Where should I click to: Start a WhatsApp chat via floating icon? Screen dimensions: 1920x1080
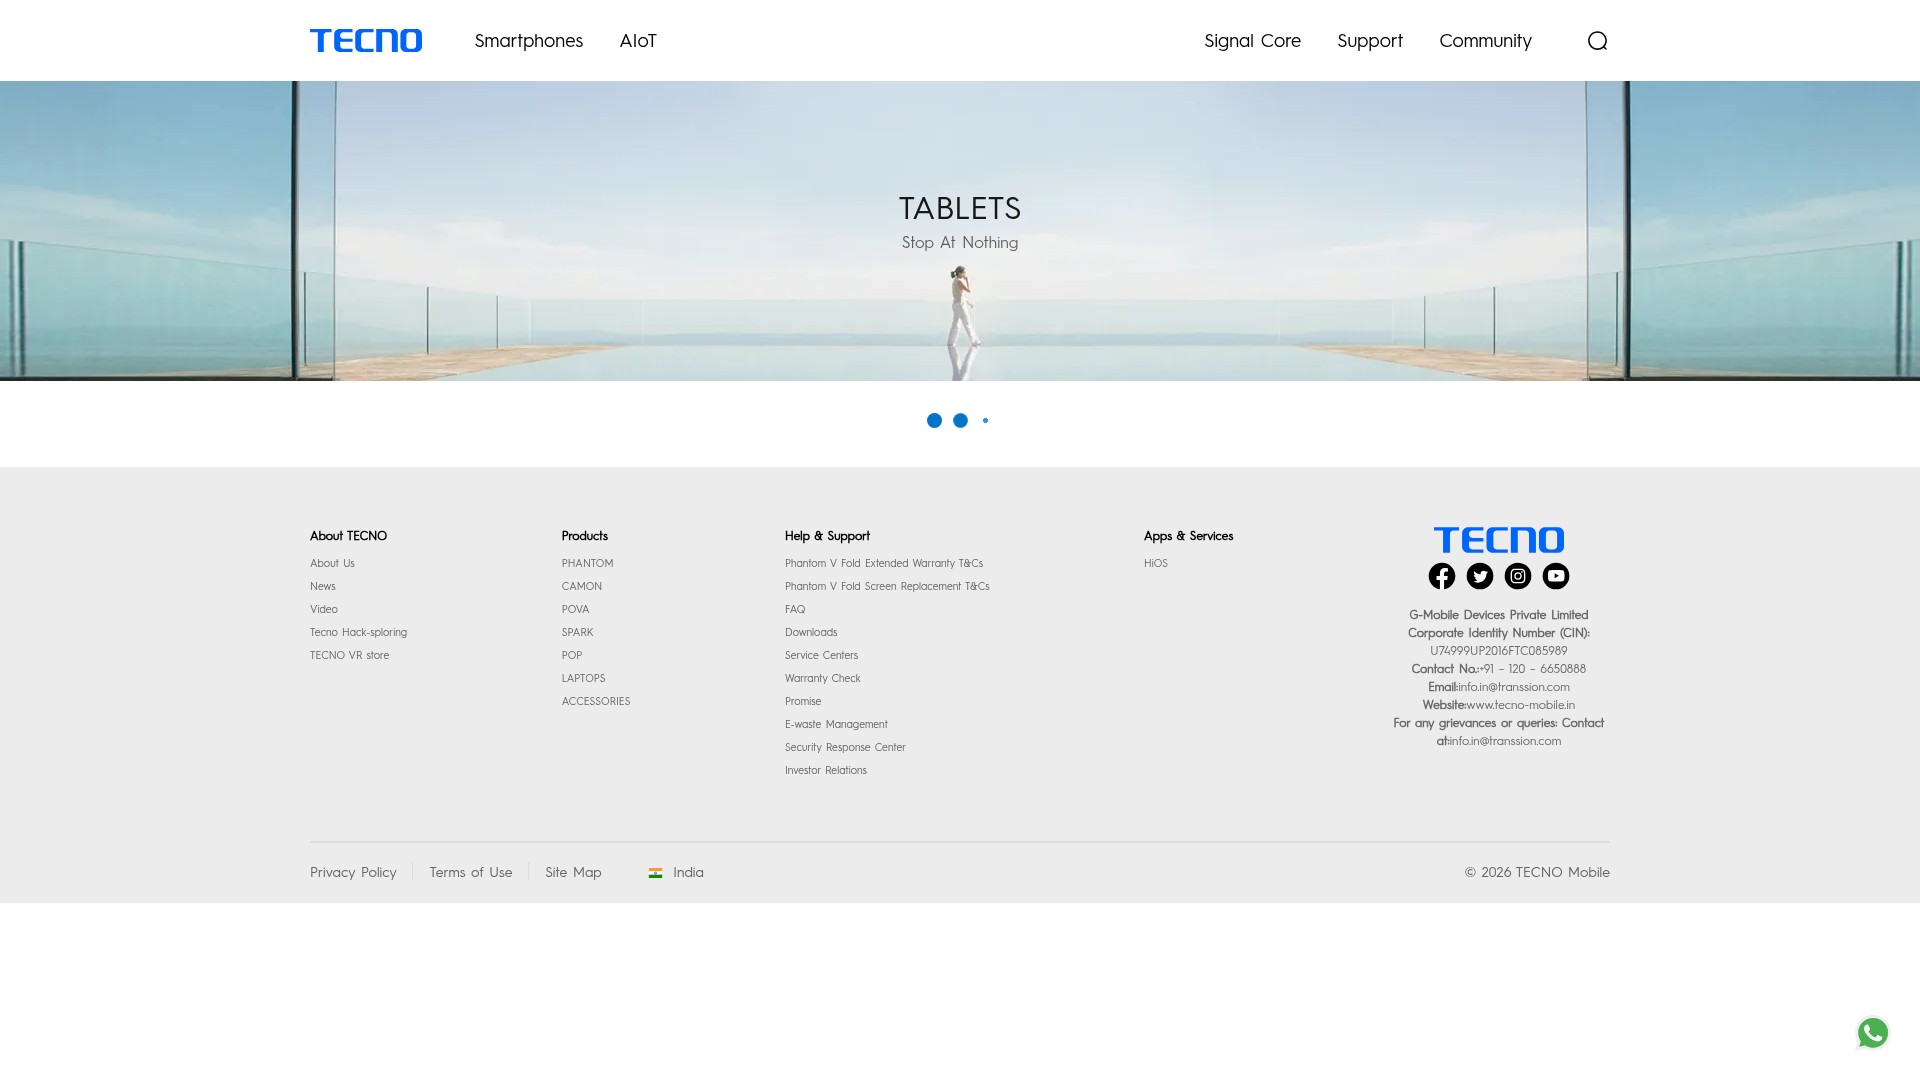[1873, 1033]
